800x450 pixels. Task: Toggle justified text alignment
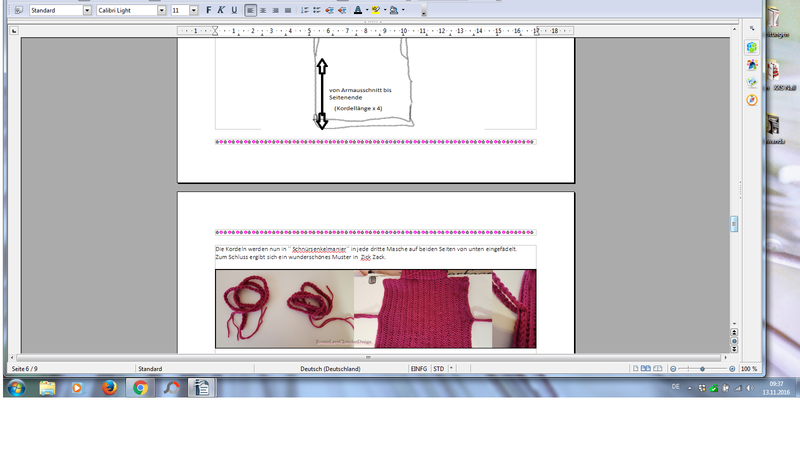tap(288, 10)
